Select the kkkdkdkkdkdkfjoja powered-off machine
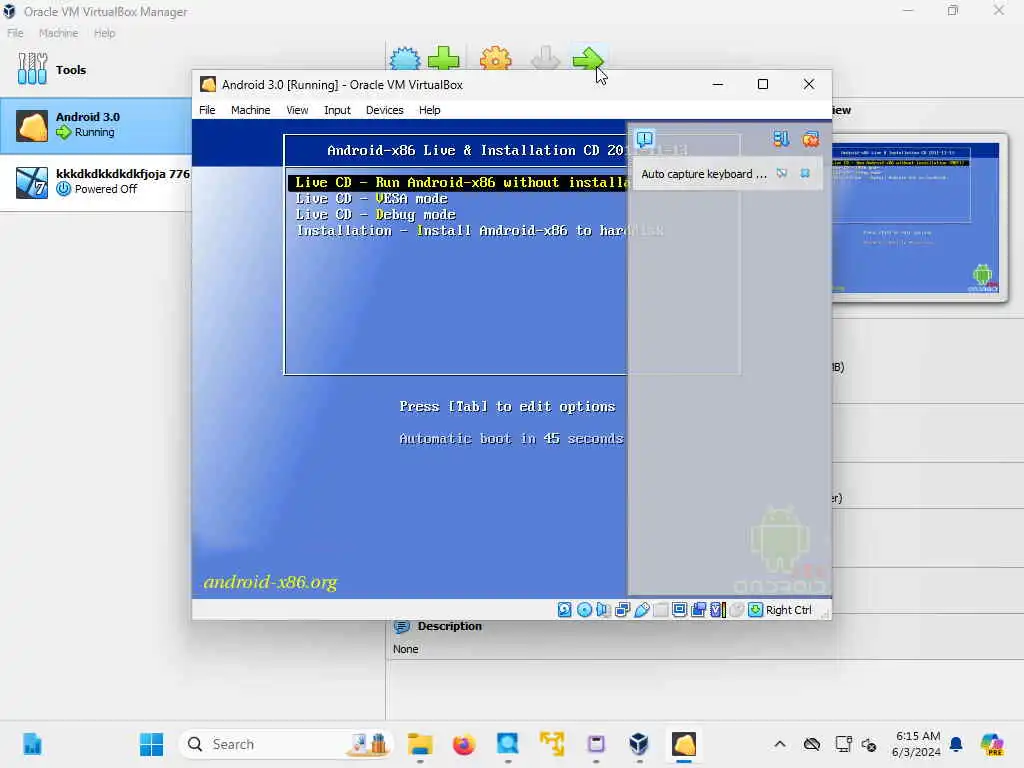This screenshot has height=768, width=1024. pos(95,182)
